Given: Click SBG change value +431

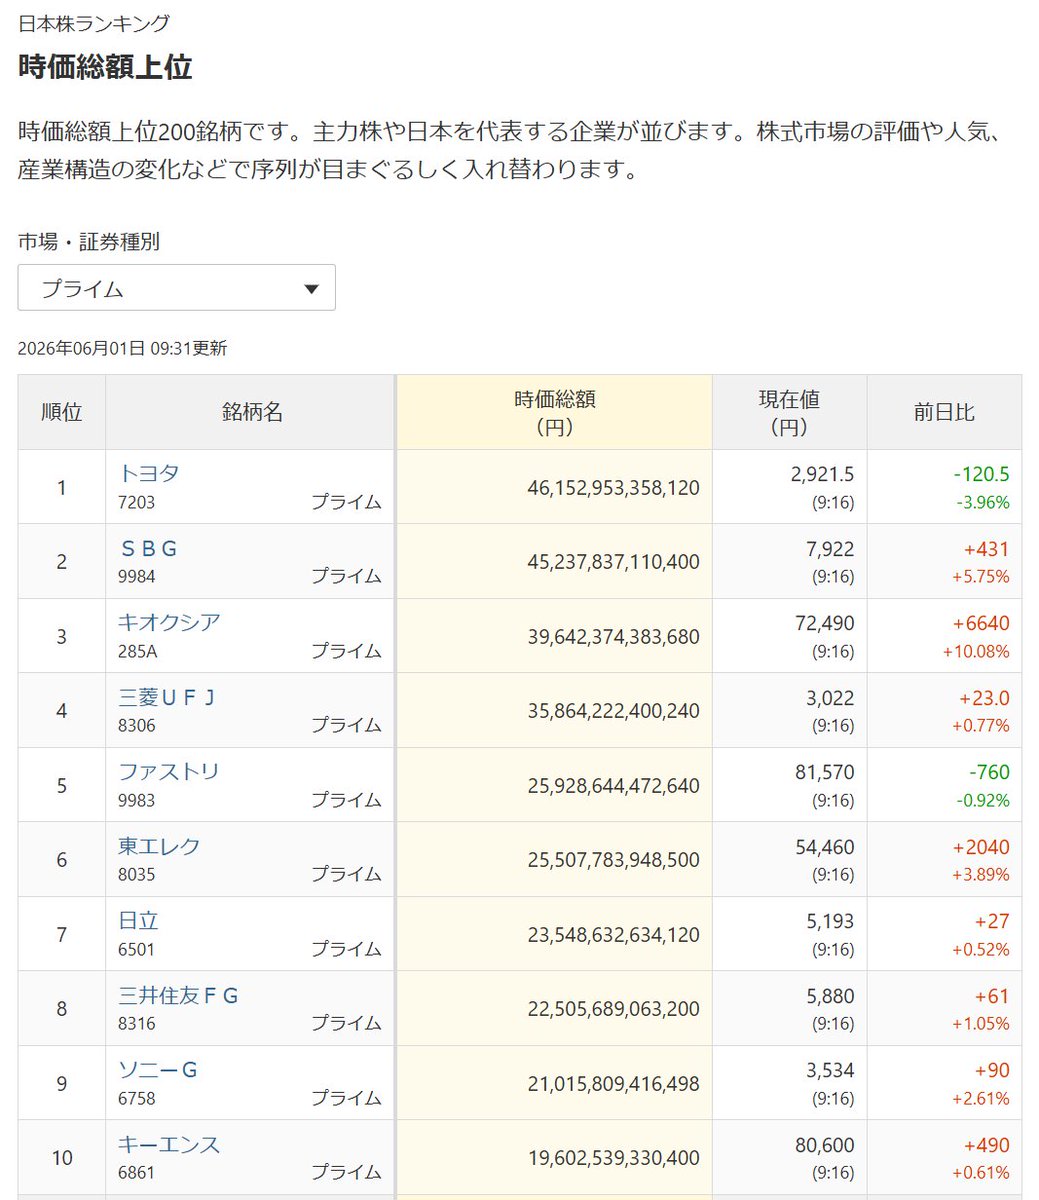Looking at the screenshot, I should [x=986, y=549].
